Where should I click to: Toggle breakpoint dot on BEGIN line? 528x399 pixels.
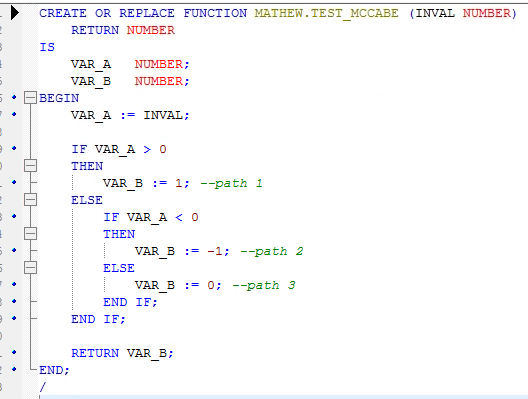click(x=14, y=97)
